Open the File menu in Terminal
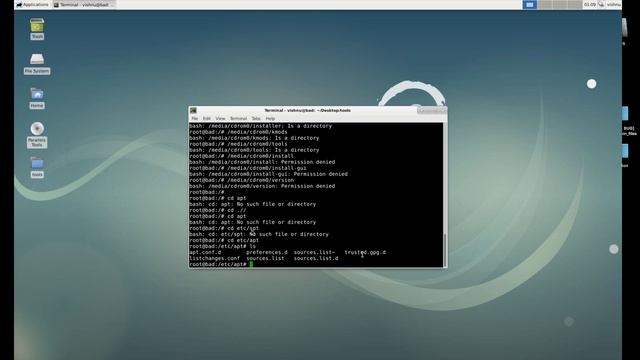 (x=195, y=118)
